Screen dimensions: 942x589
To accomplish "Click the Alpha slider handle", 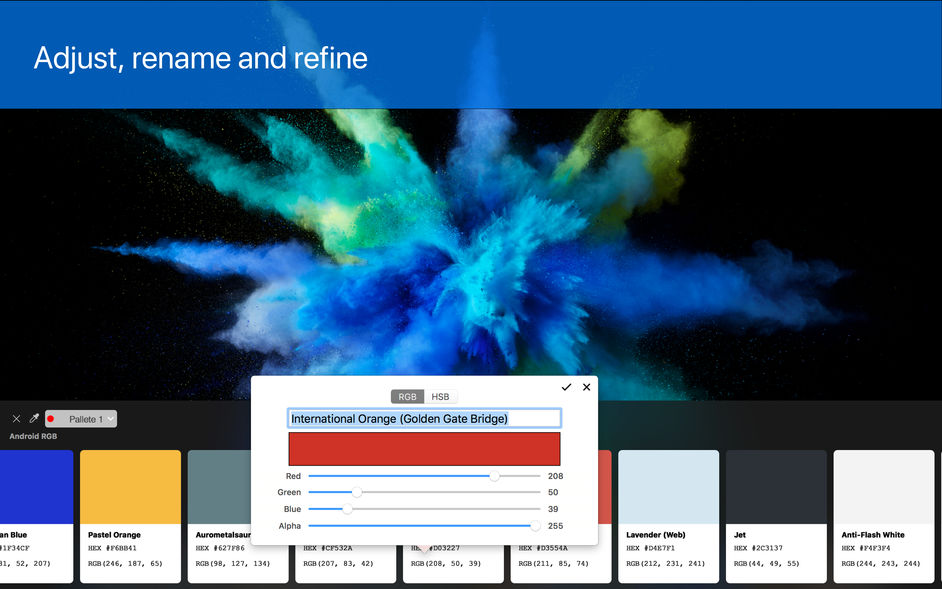I will click(x=535, y=525).
